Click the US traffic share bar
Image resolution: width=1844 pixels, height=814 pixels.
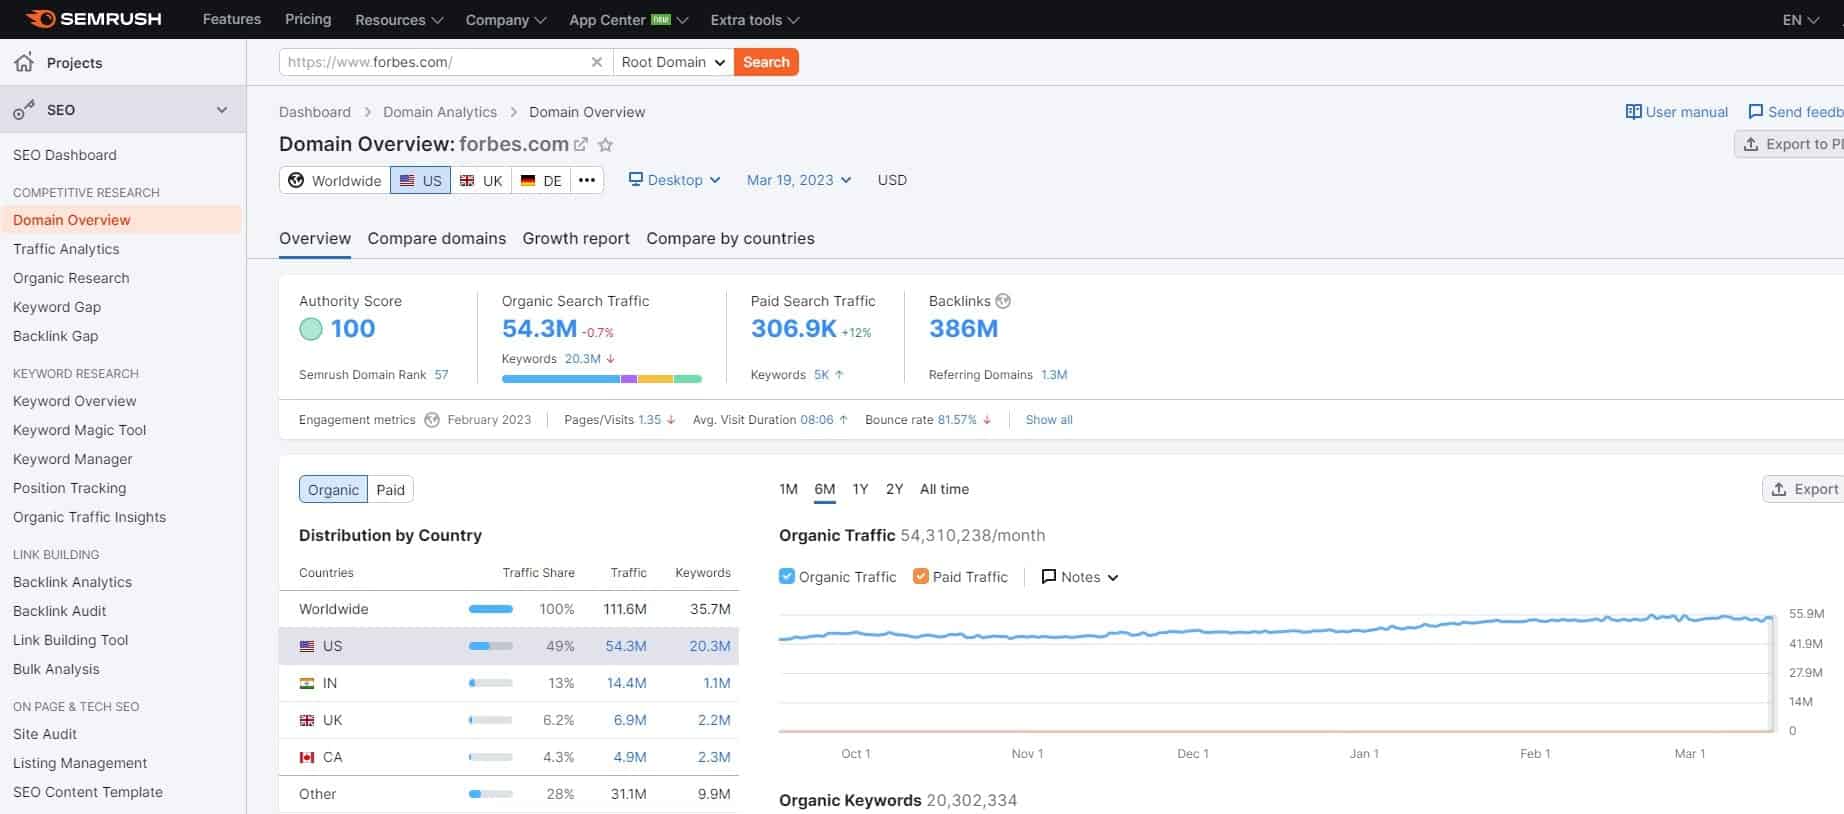click(491, 646)
